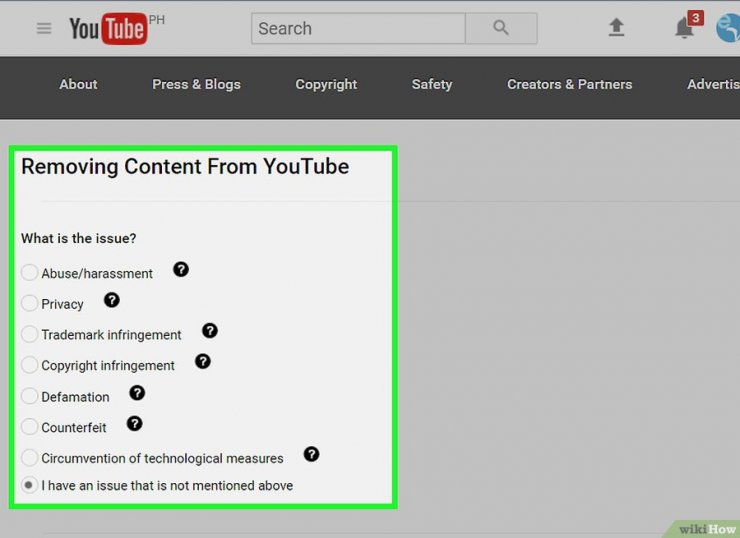Click the help icon beside Trademark infringement

pyautogui.click(x=210, y=331)
